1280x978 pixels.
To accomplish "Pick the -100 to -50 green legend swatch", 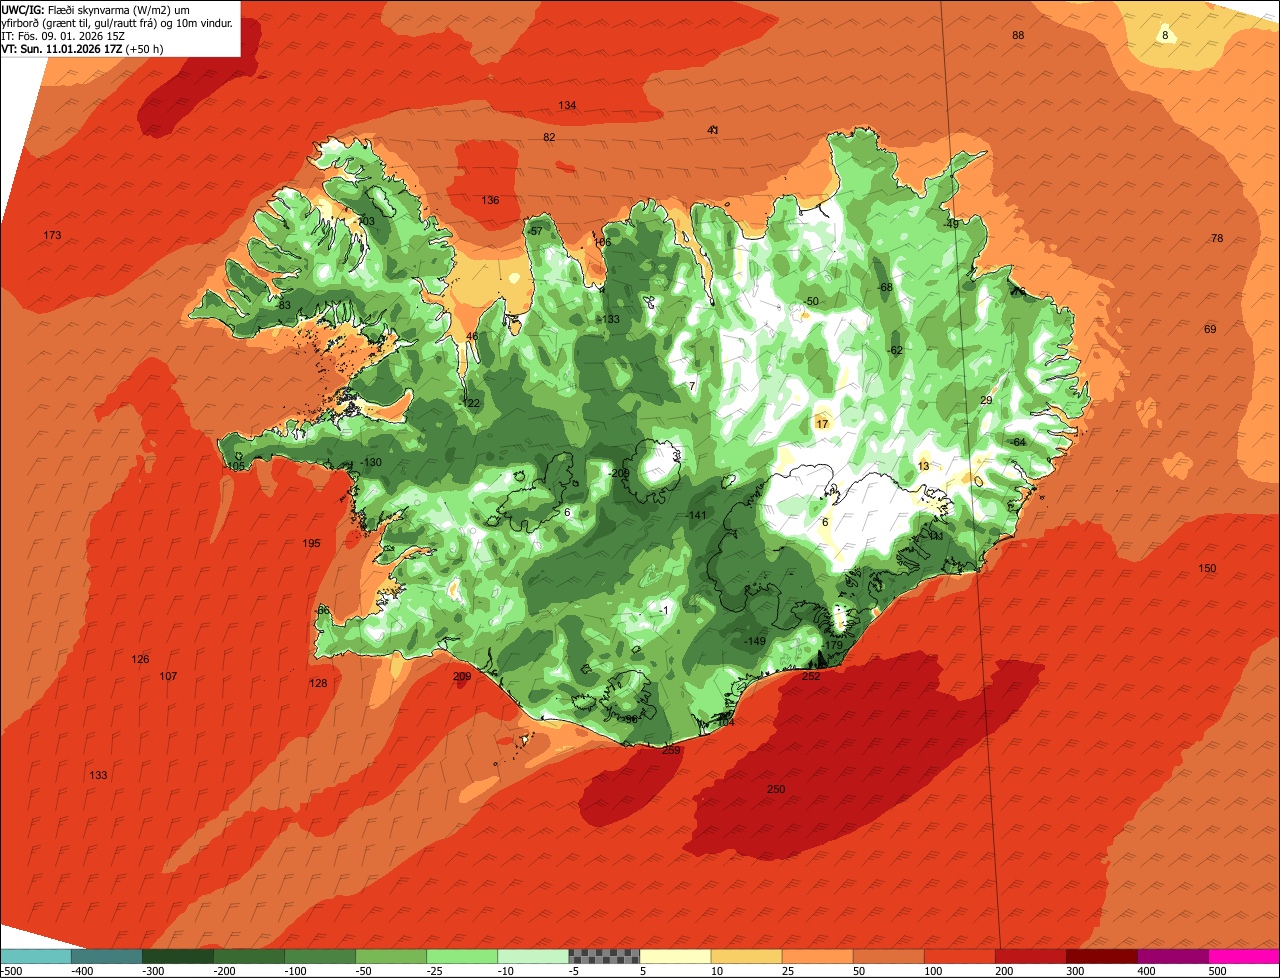I will (320, 957).
